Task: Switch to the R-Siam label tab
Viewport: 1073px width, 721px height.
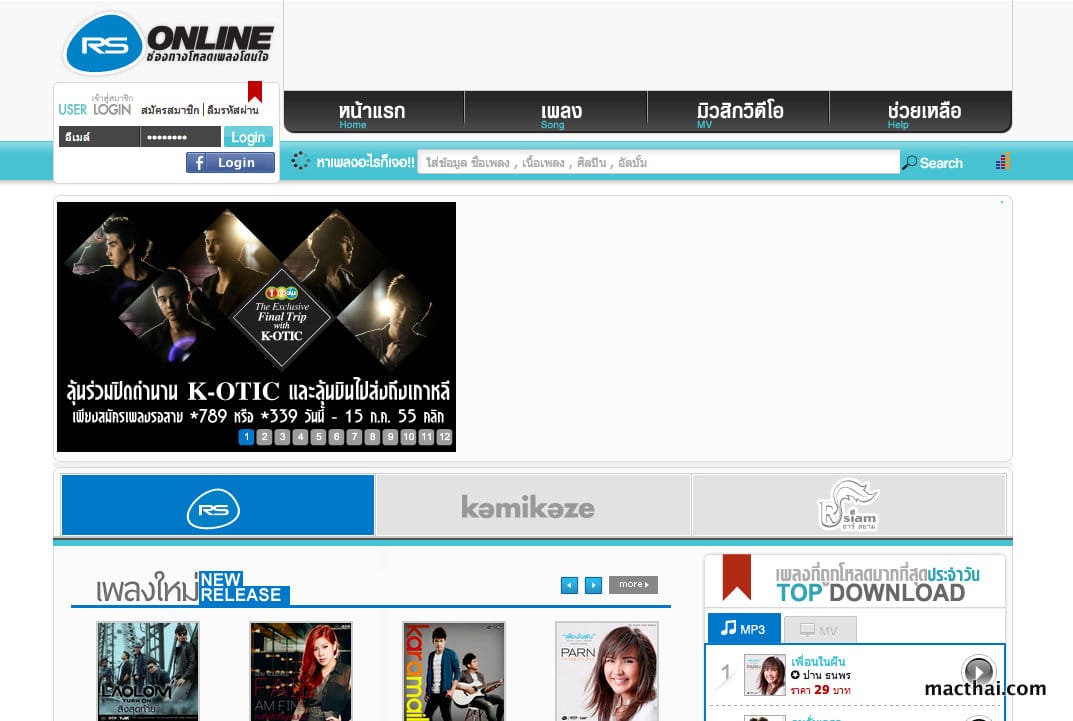Action: pyautogui.click(x=849, y=505)
